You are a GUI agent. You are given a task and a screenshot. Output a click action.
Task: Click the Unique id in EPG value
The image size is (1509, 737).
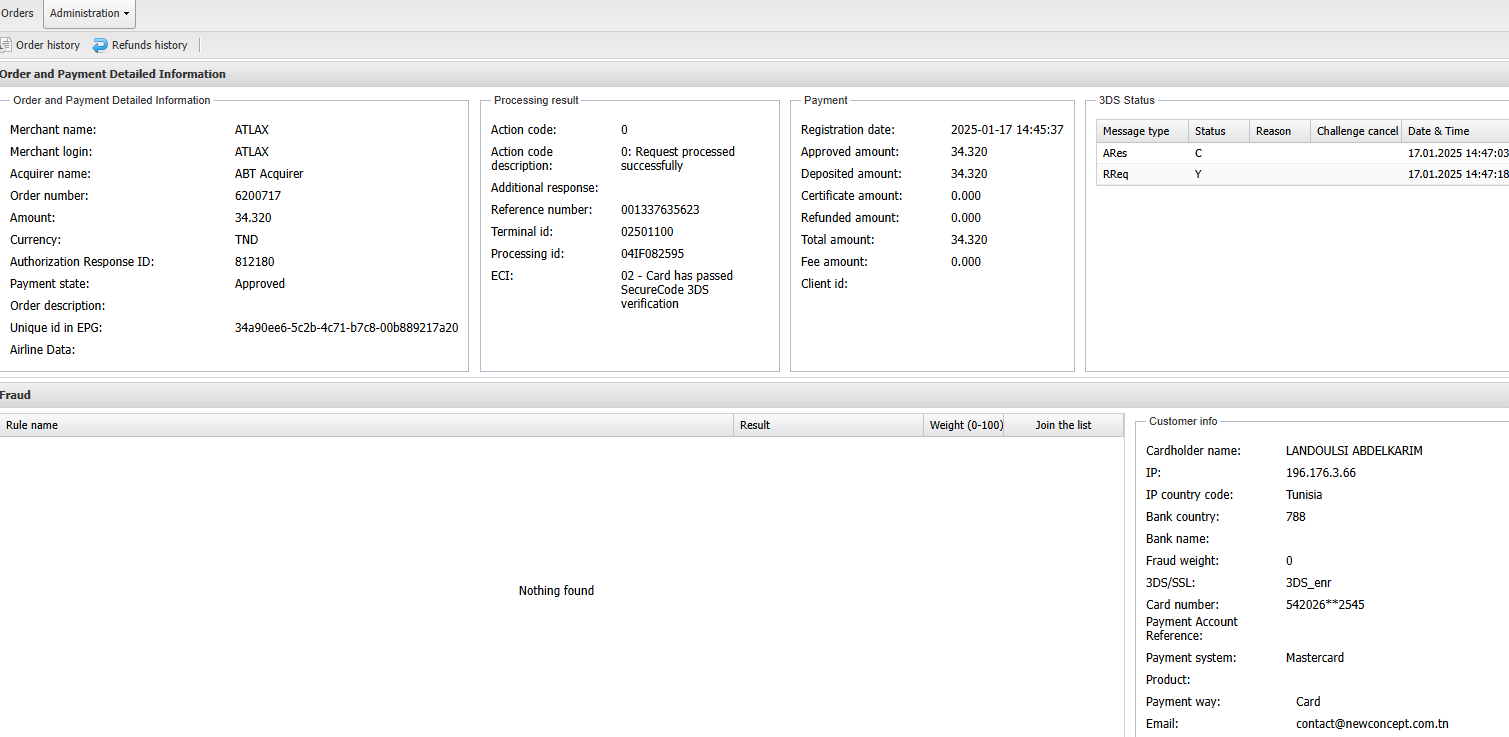[x=346, y=328]
